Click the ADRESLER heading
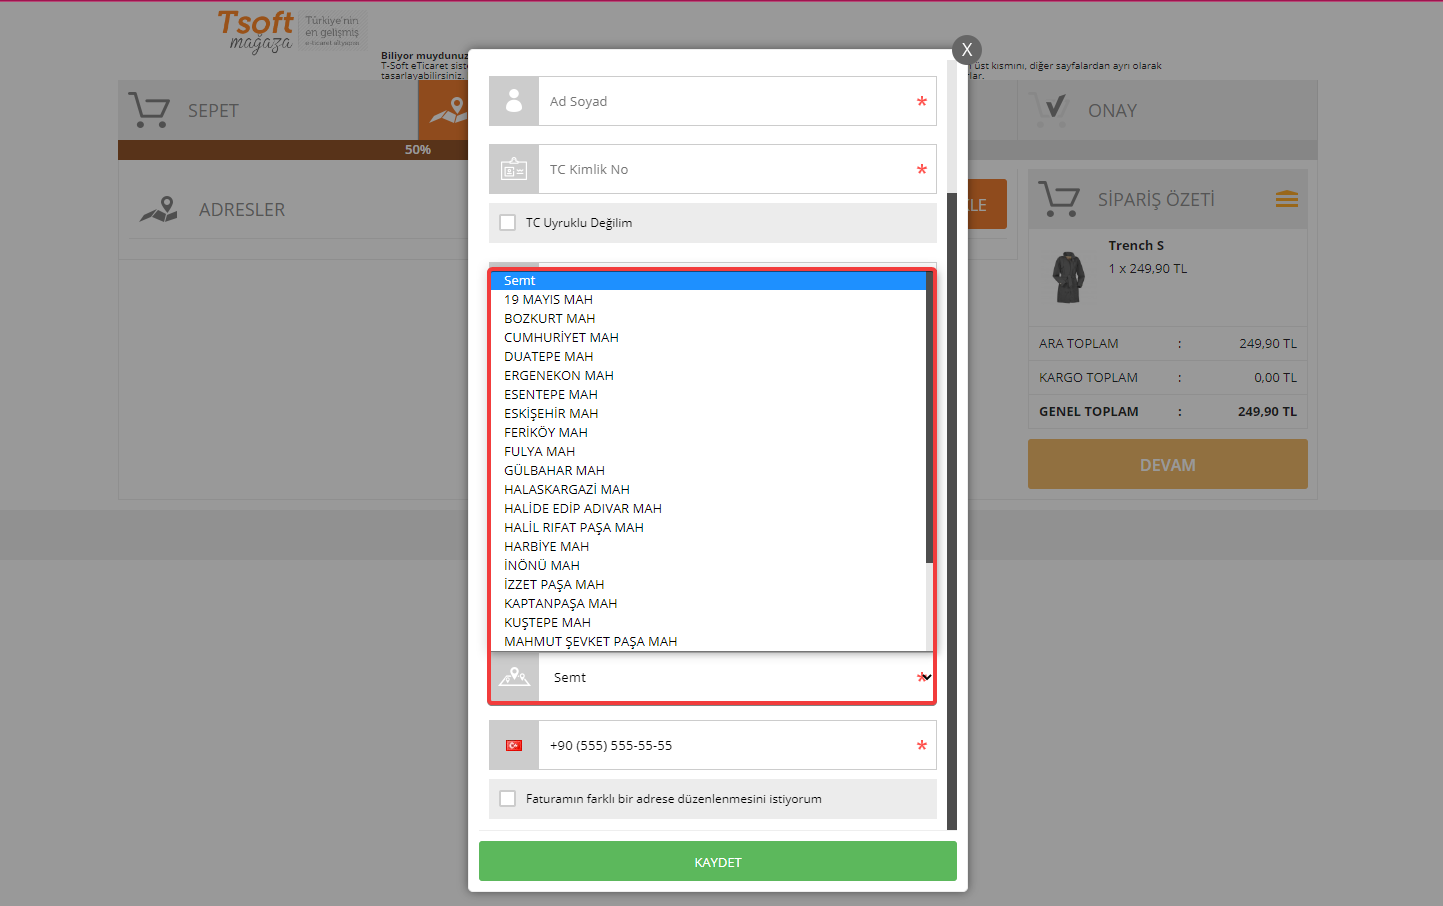The image size is (1443, 906). point(242,210)
